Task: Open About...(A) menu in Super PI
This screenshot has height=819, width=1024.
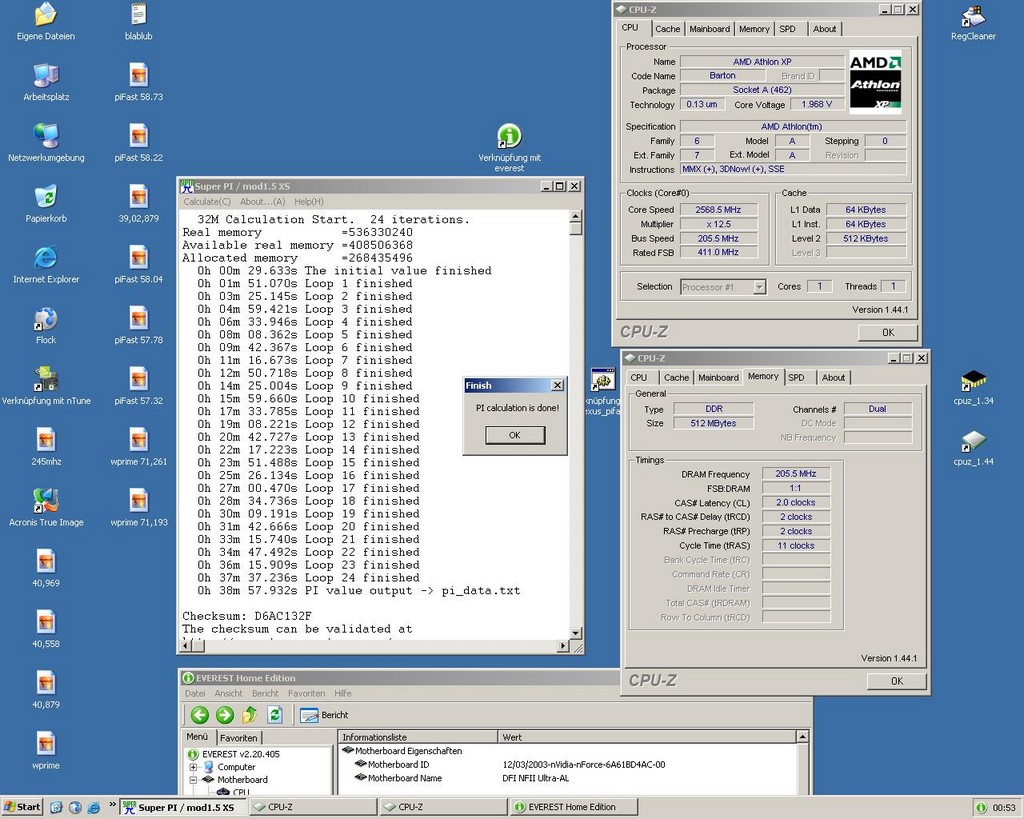Action: click(263, 202)
